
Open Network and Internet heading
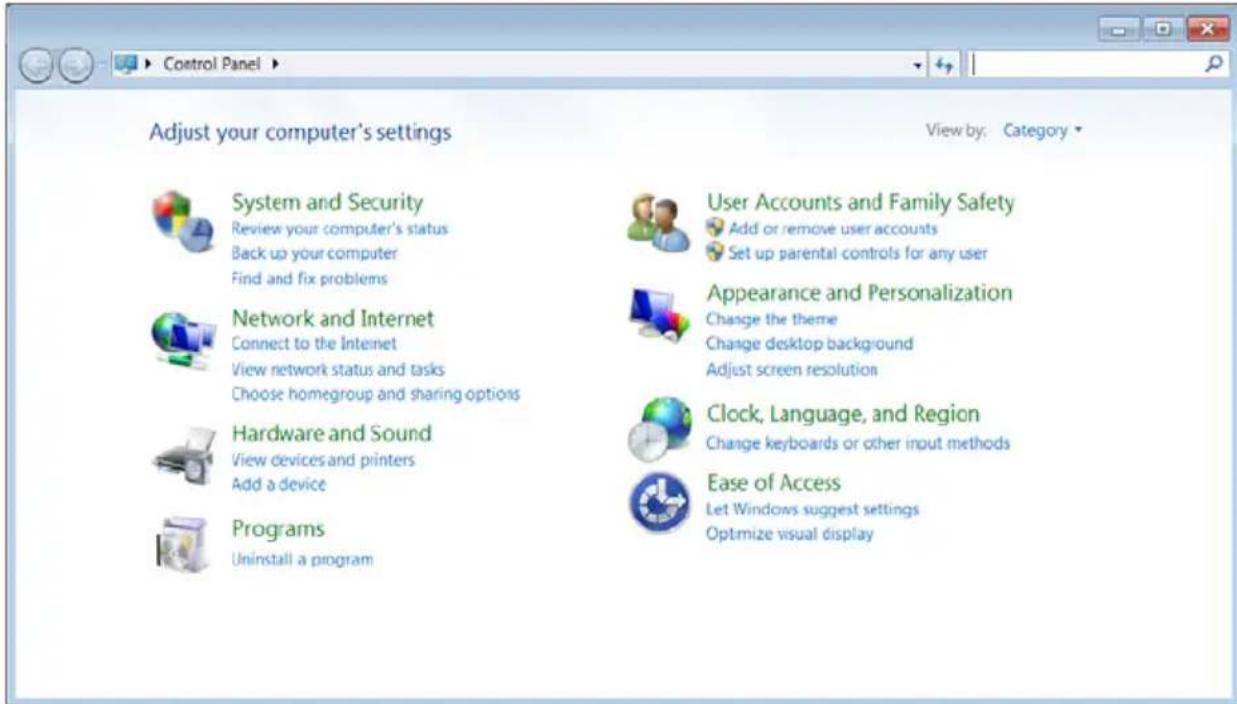coord(333,318)
